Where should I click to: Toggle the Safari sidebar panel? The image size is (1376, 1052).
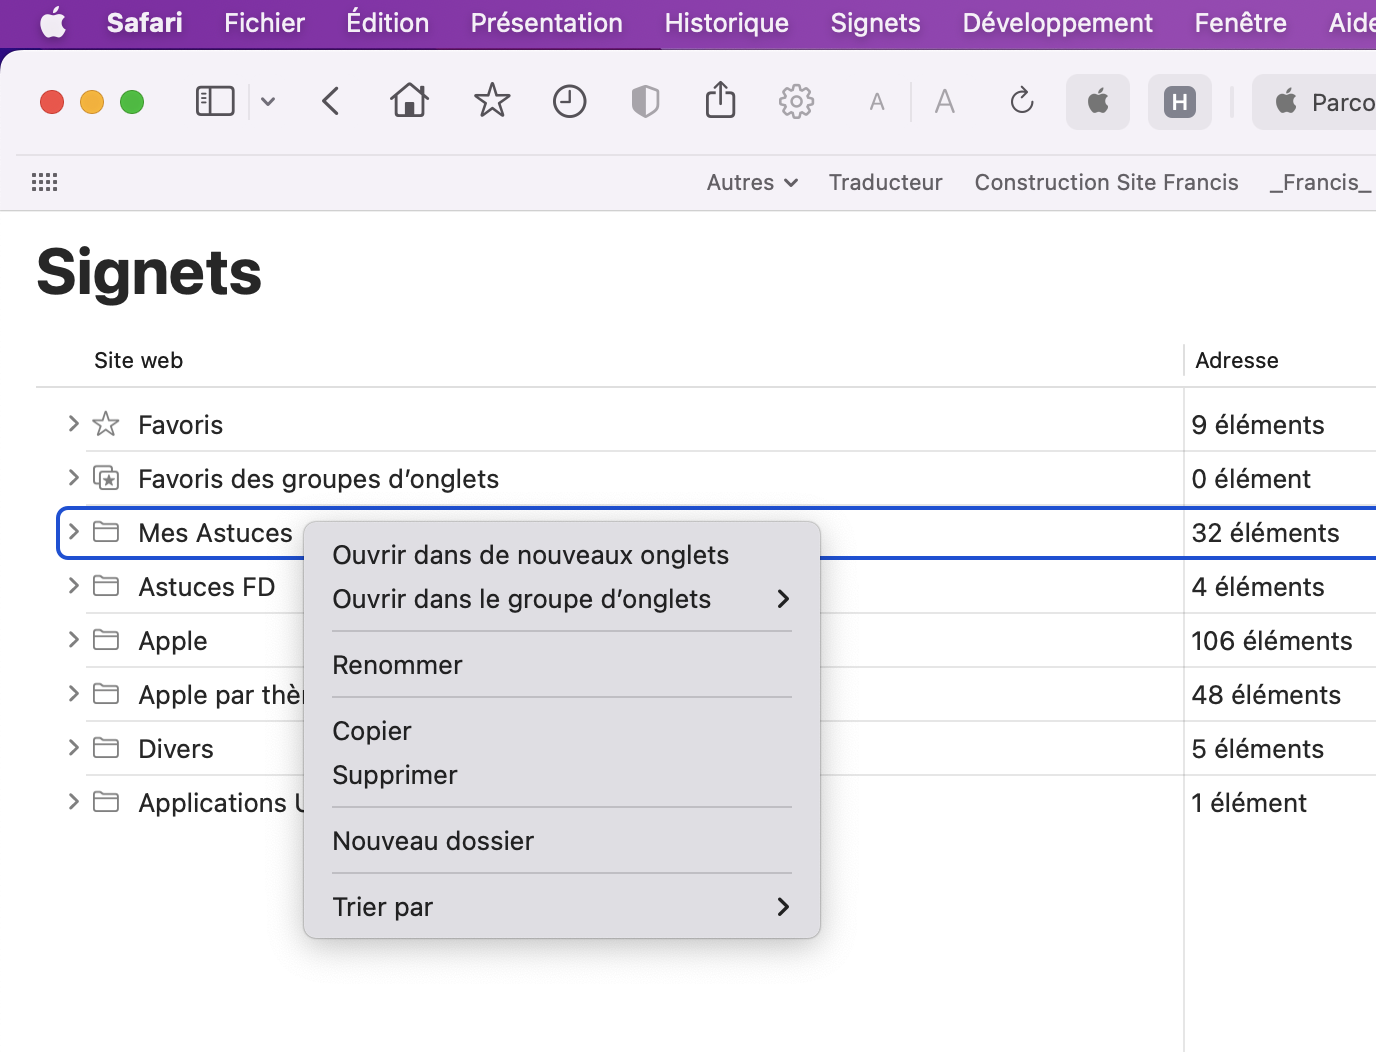coord(215,101)
